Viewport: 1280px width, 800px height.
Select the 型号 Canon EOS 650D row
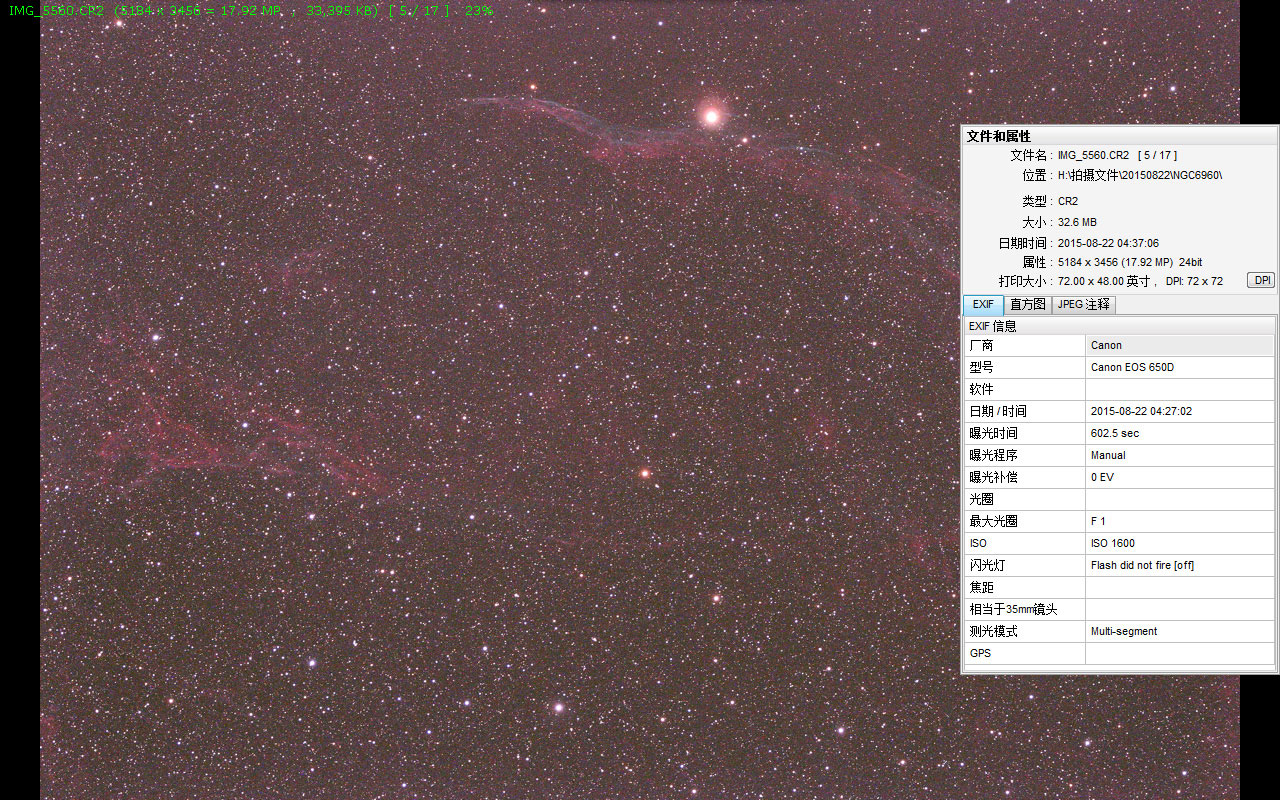point(1118,367)
